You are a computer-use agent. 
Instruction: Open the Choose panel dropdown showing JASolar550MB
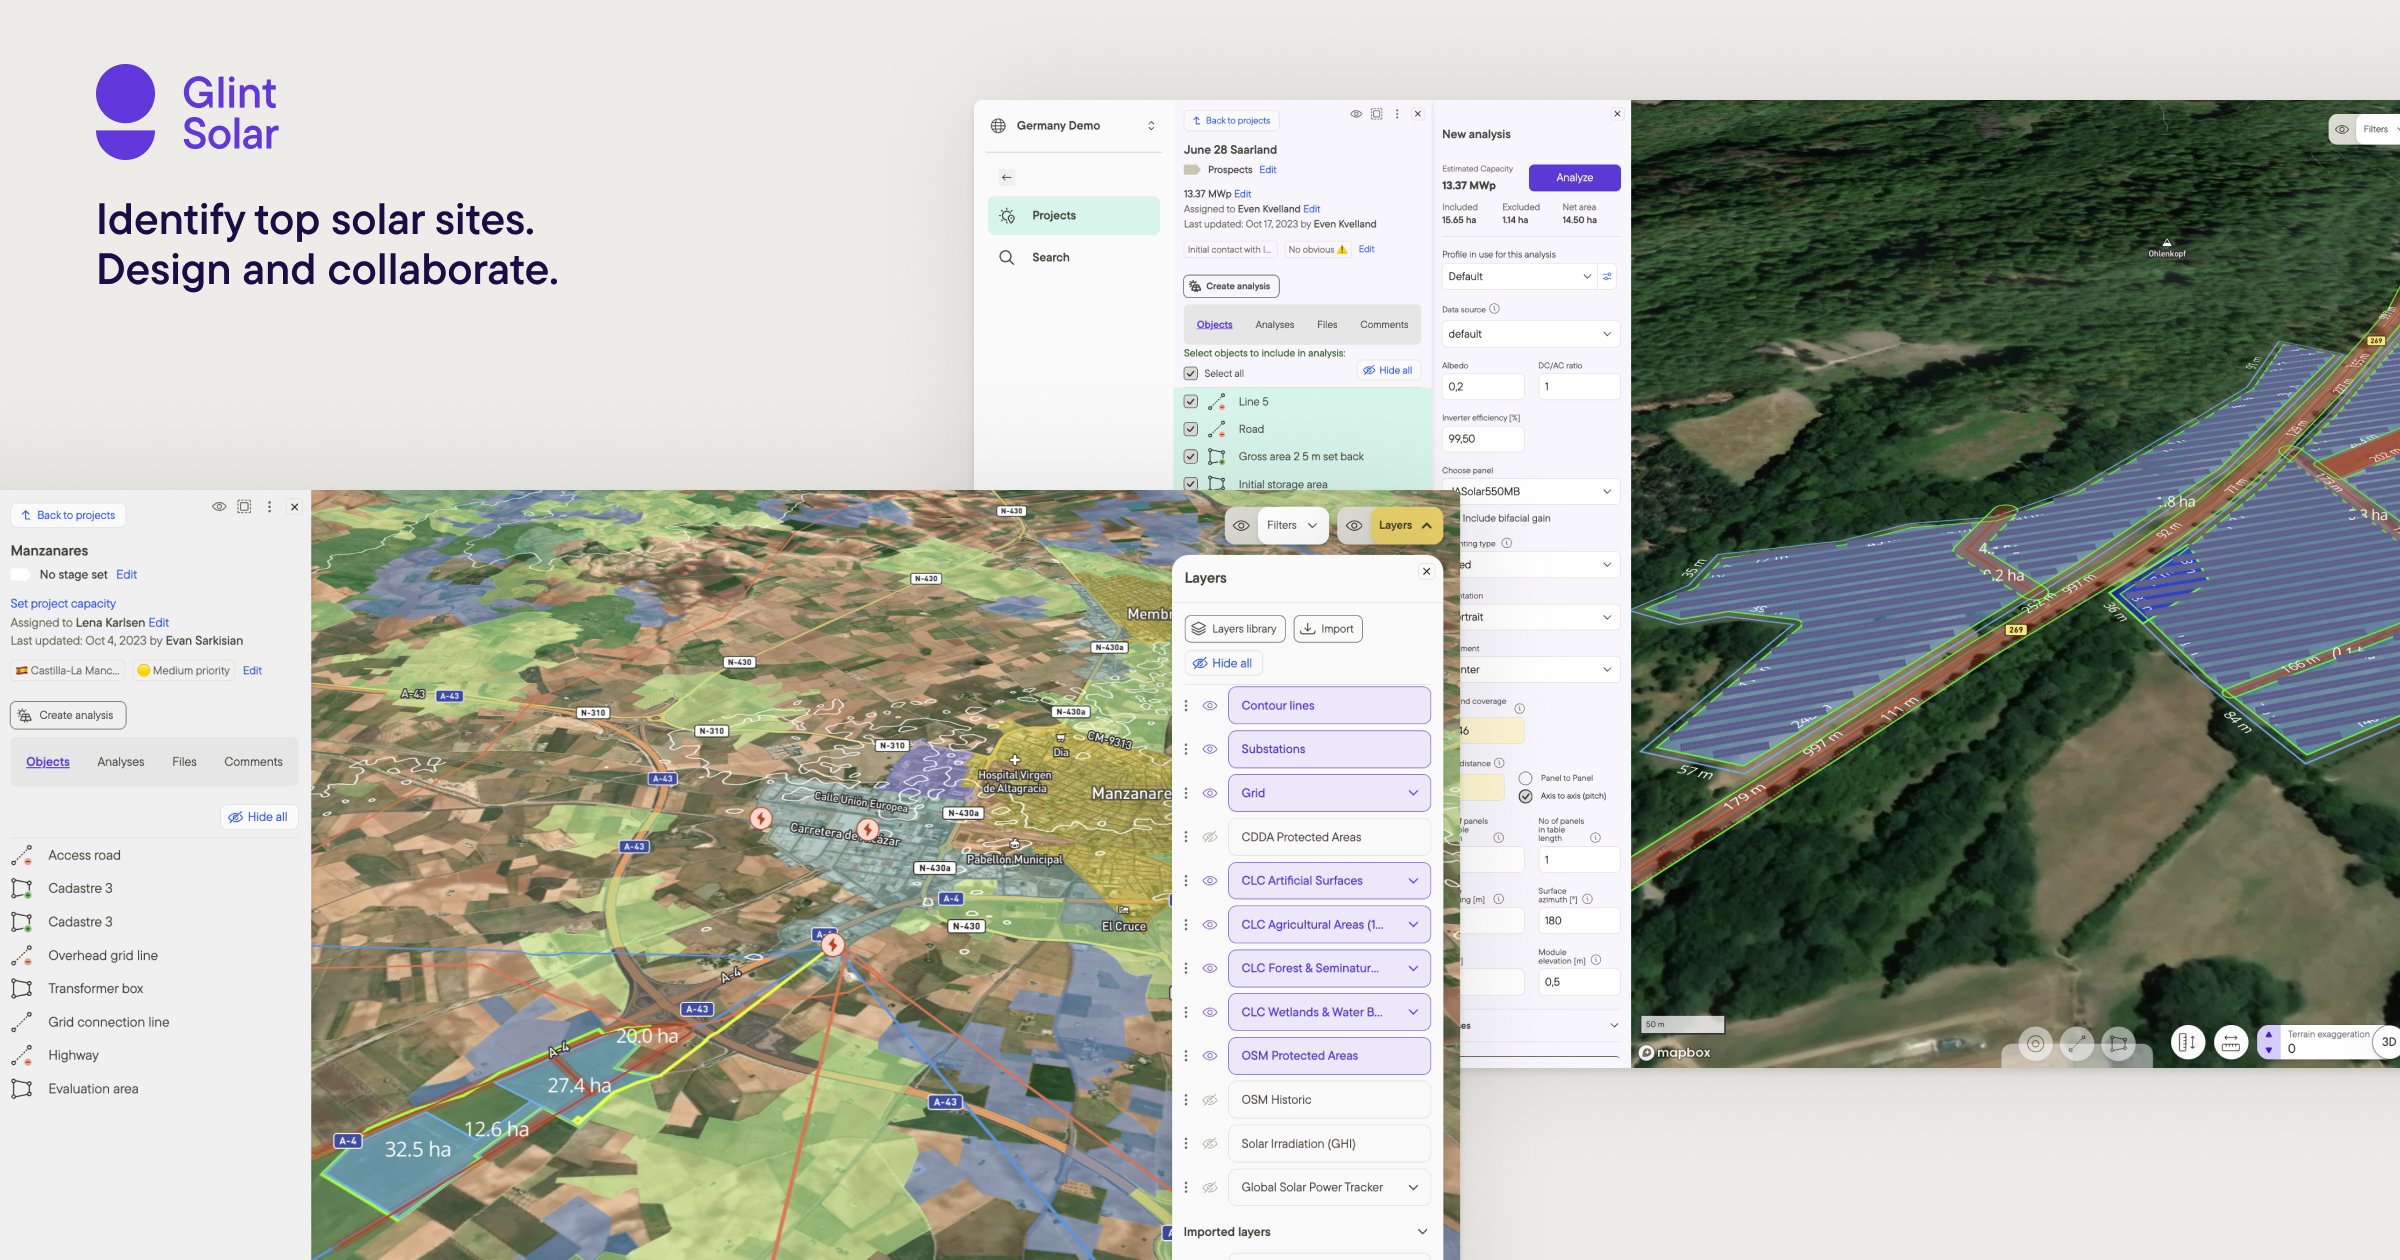pos(1530,491)
